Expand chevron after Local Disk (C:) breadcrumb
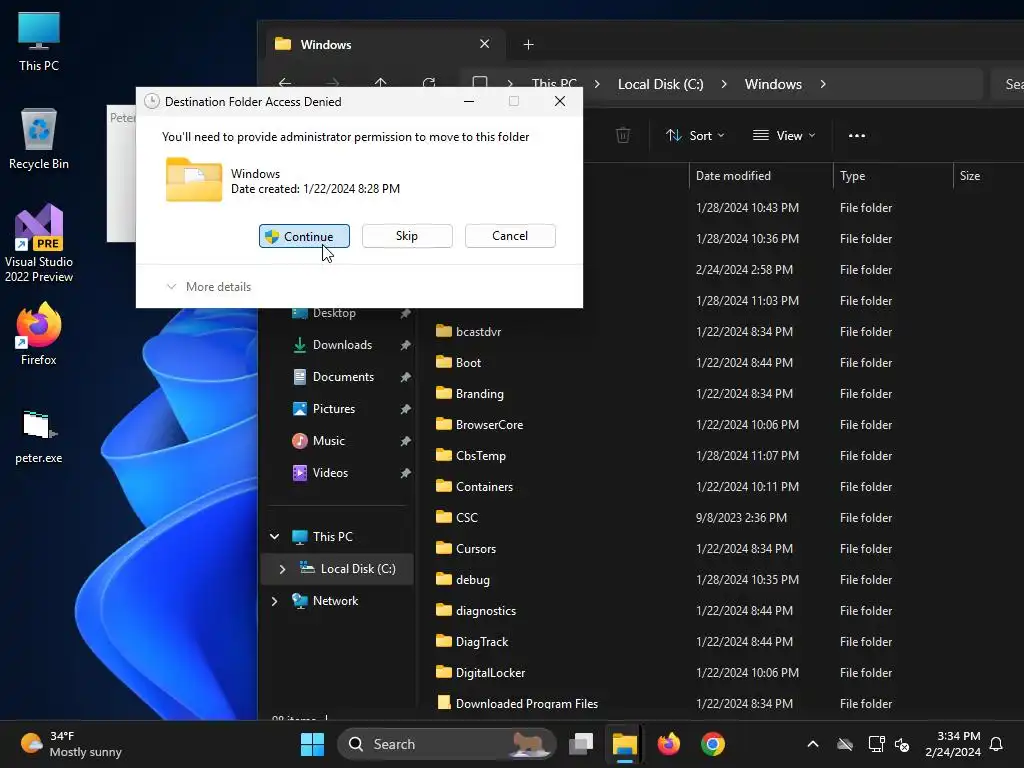Screen dimensions: 1024x768 724,84
